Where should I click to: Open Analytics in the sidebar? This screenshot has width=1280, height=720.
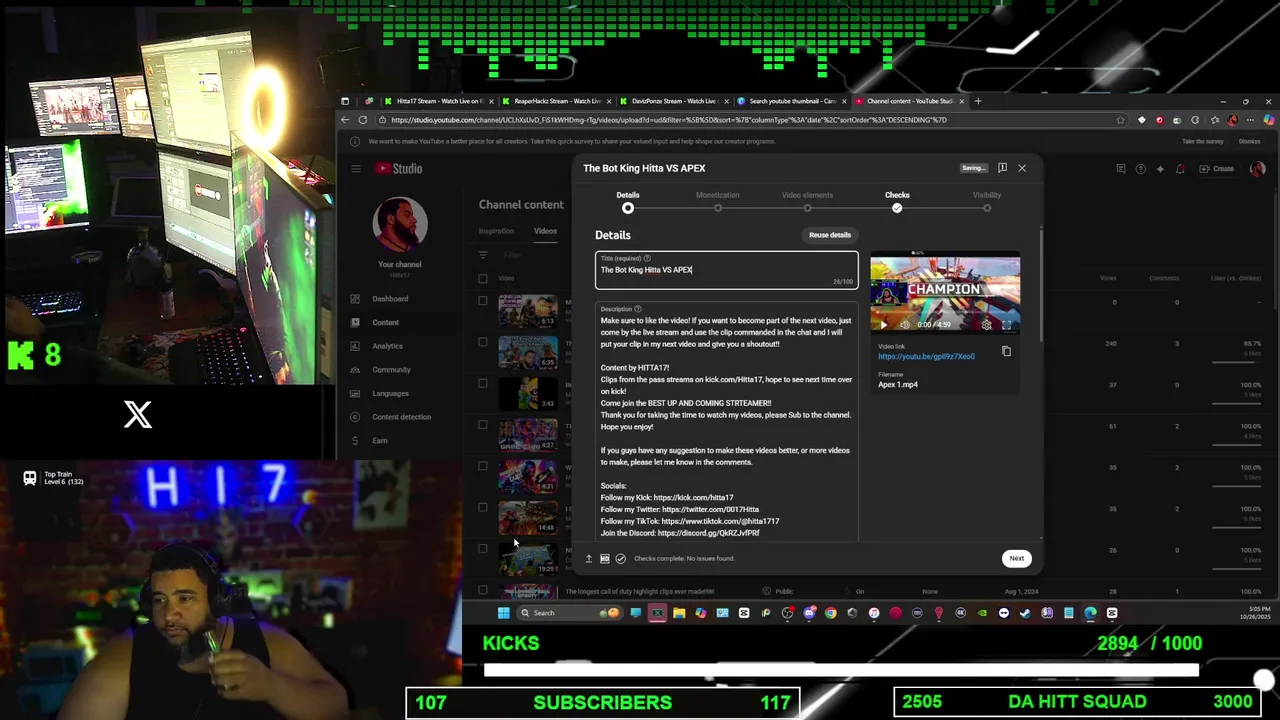pos(387,346)
